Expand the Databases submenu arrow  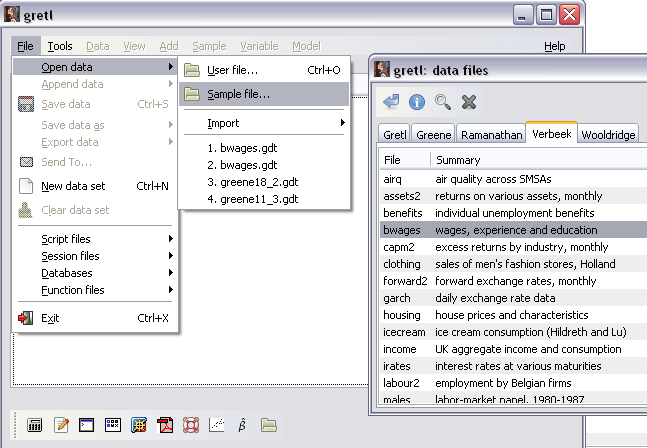[x=170, y=273]
